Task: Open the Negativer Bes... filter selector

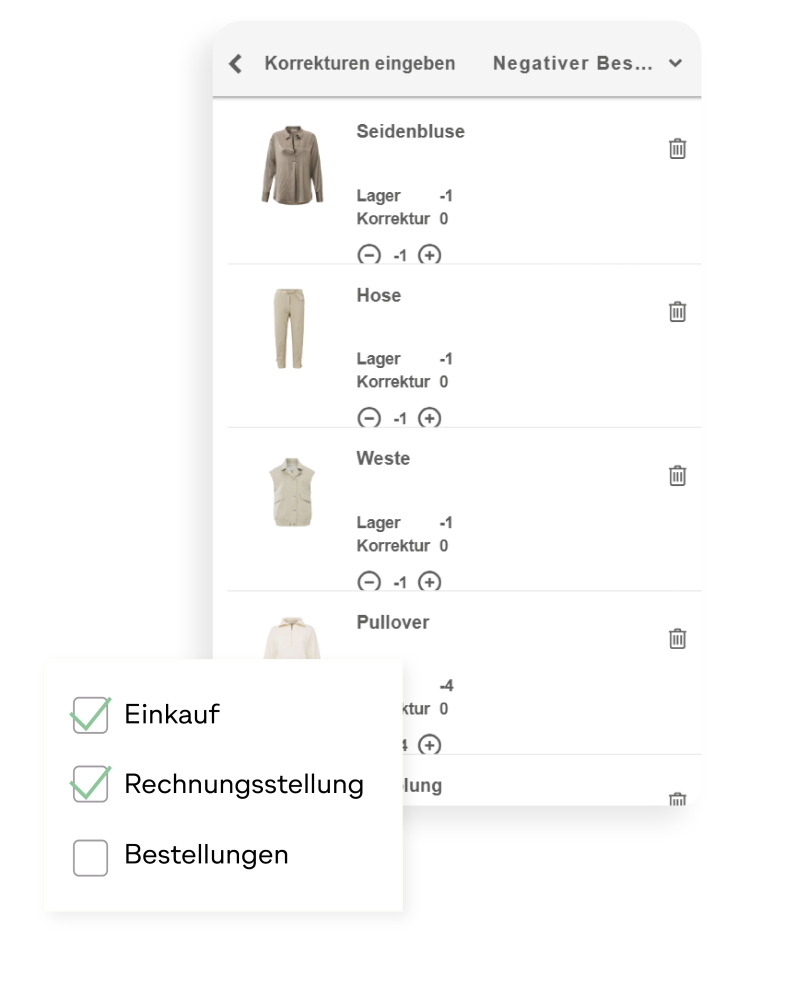Action: click(573, 64)
